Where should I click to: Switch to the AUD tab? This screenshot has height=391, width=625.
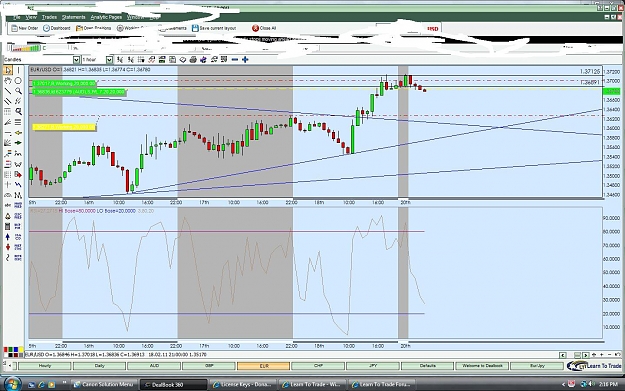tap(154, 366)
